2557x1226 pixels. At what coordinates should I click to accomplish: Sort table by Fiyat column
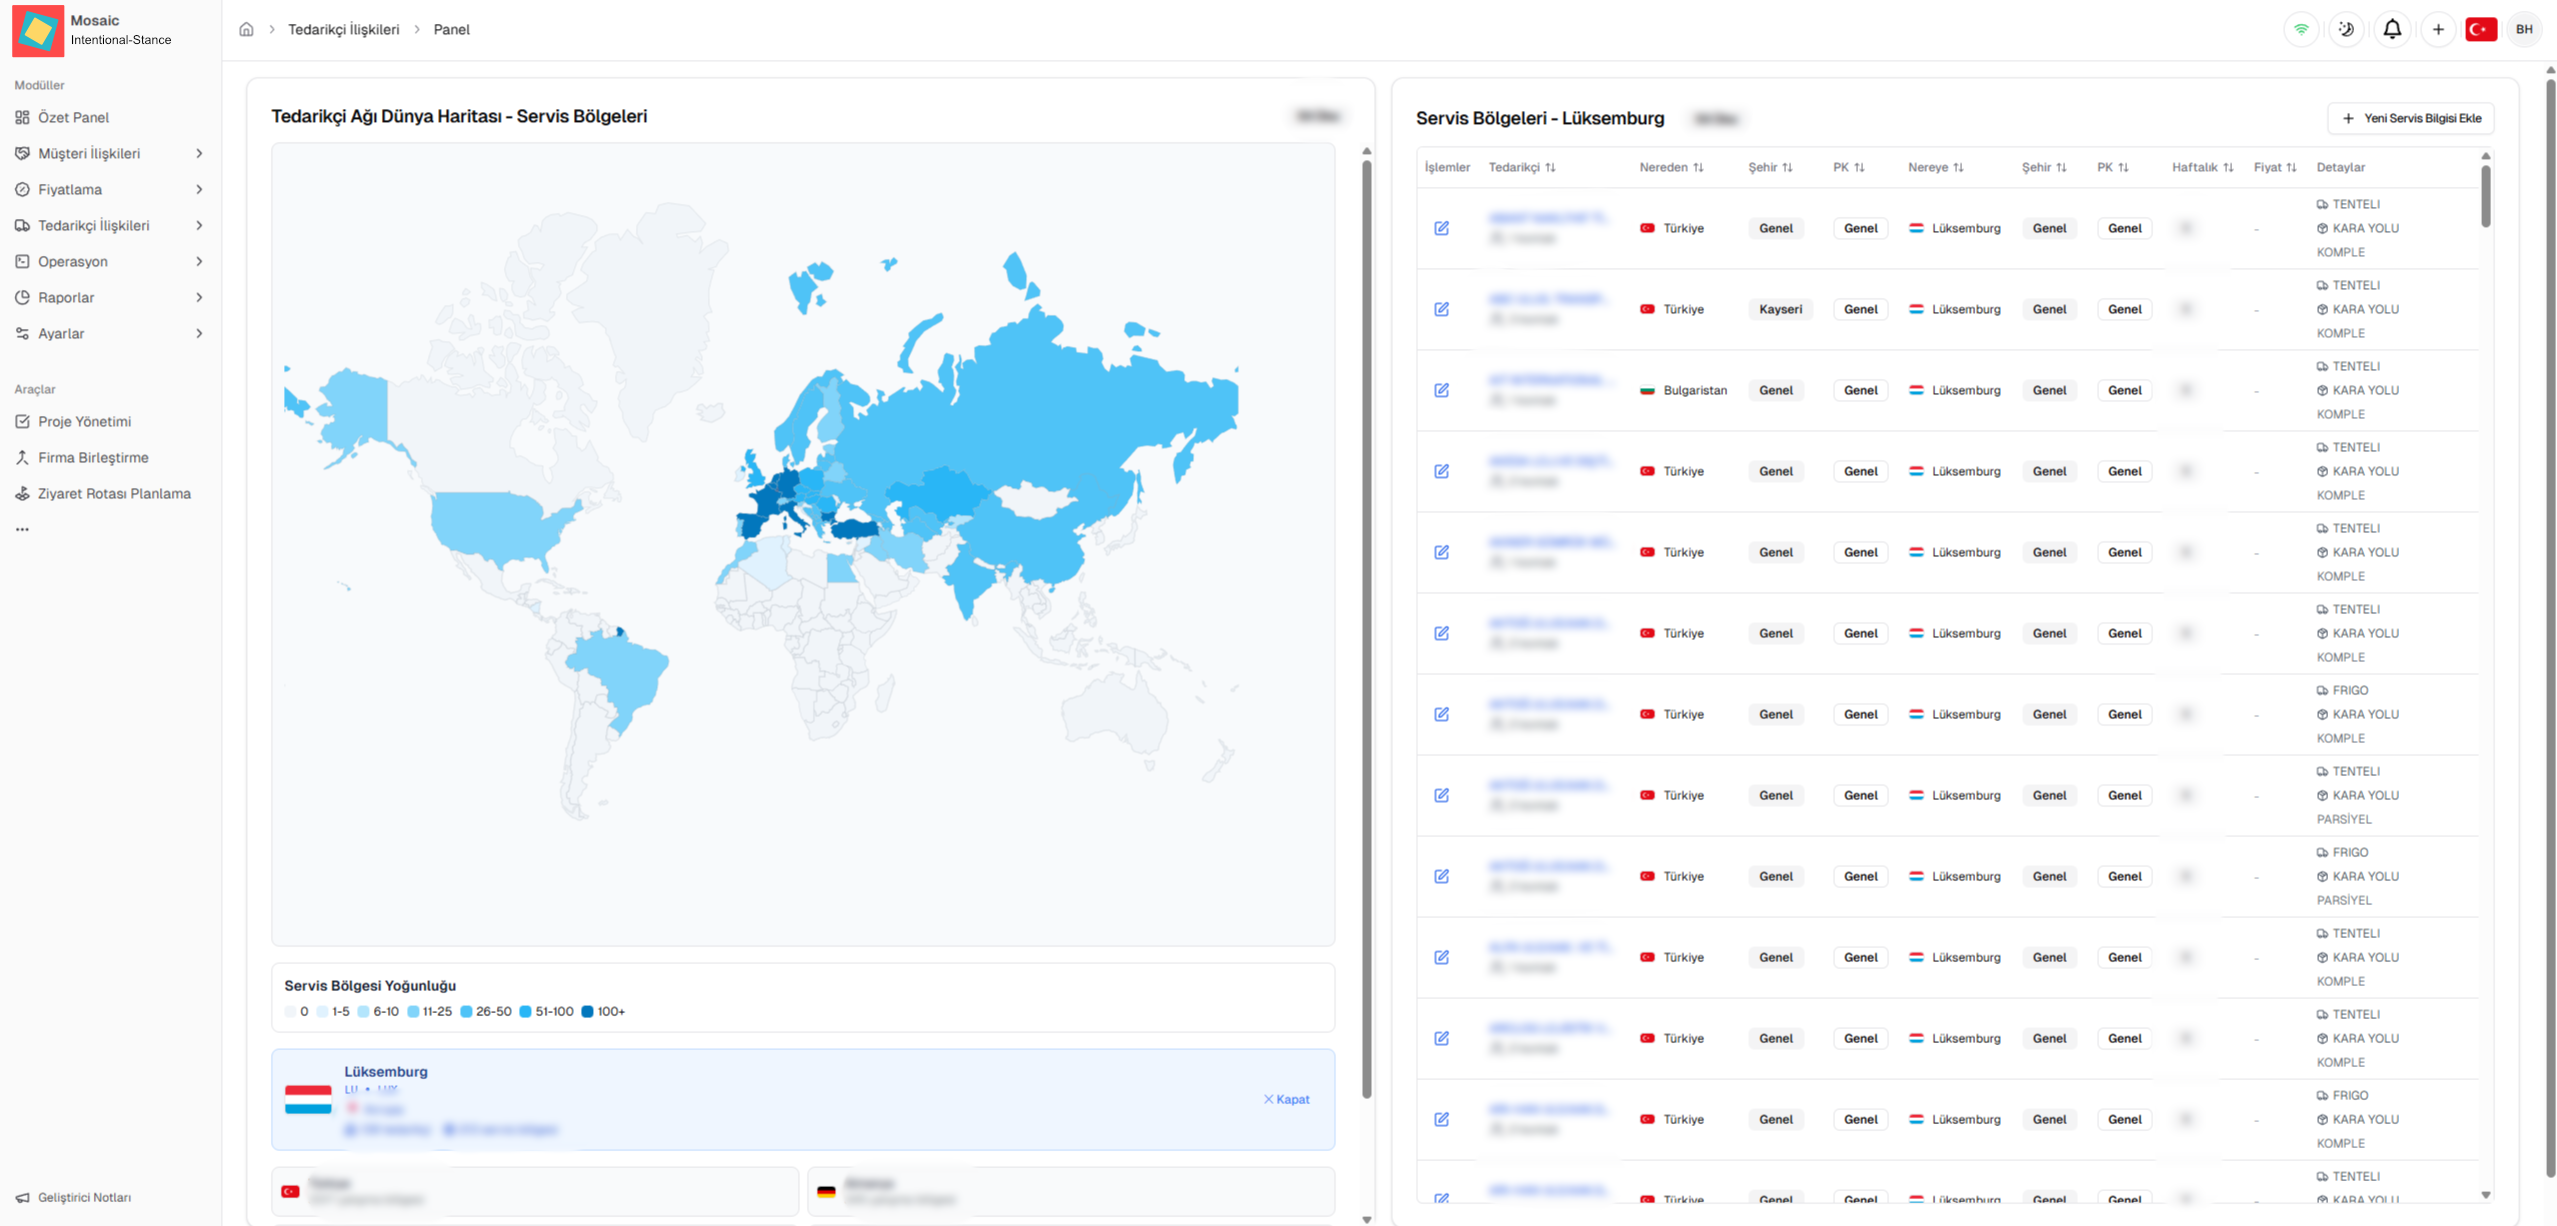[x=2275, y=167]
